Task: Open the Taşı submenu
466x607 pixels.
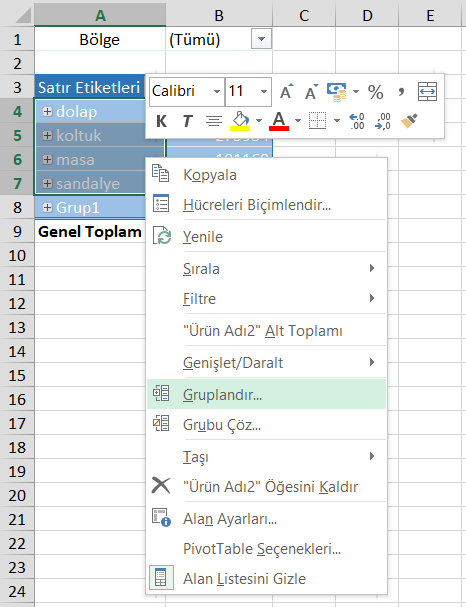Action: pyautogui.click(x=266, y=456)
